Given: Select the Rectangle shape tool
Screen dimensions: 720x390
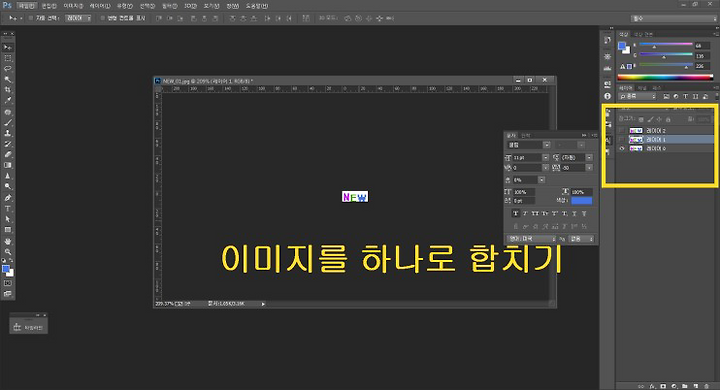Looking at the screenshot, I should click(8, 230).
